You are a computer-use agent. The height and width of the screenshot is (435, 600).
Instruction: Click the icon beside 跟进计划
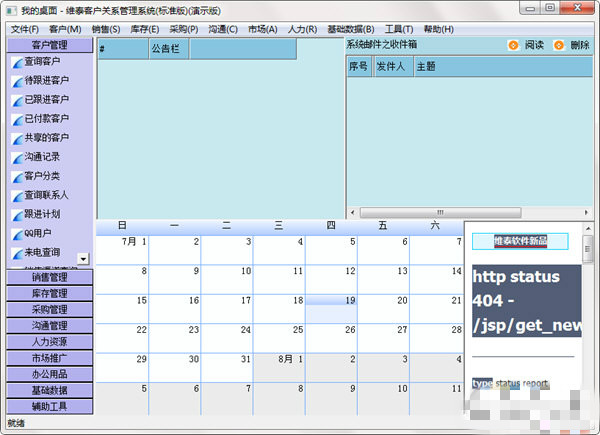pyautogui.click(x=18, y=216)
